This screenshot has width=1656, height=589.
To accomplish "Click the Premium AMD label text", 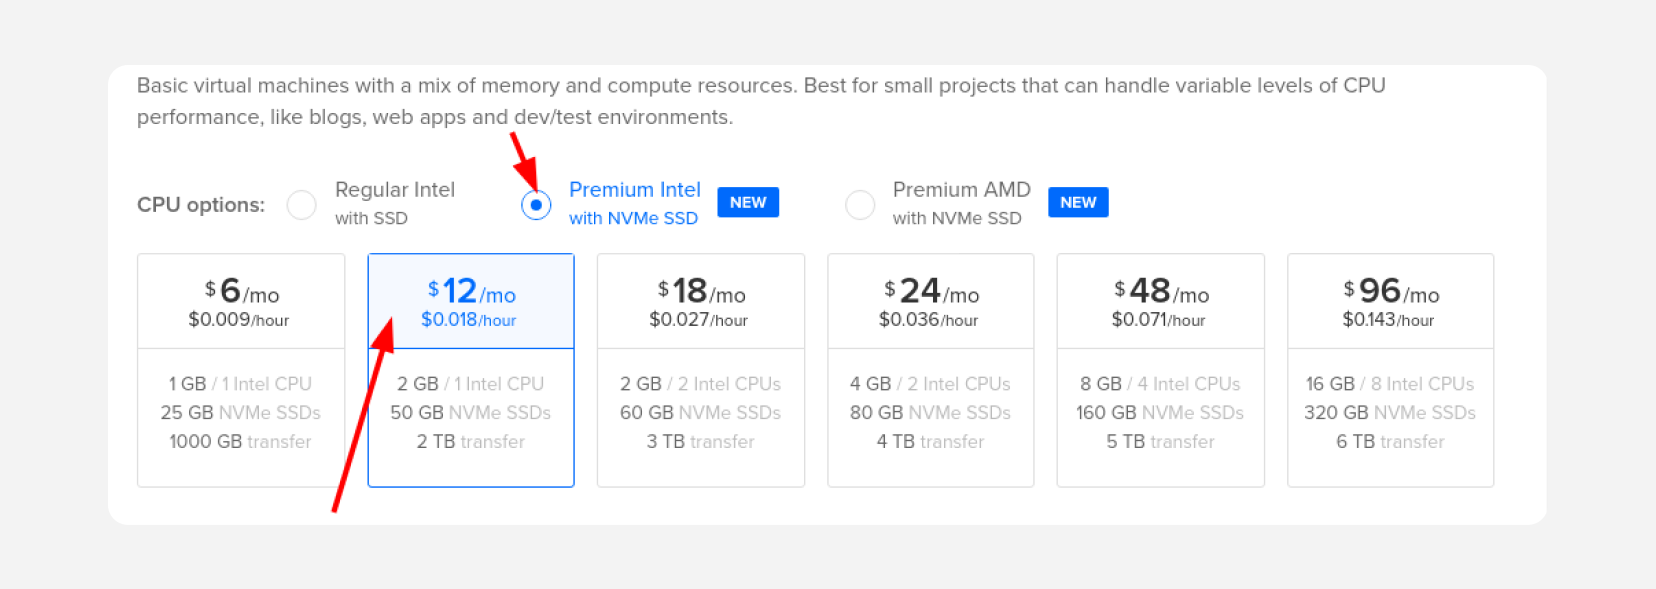I will click(961, 190).
